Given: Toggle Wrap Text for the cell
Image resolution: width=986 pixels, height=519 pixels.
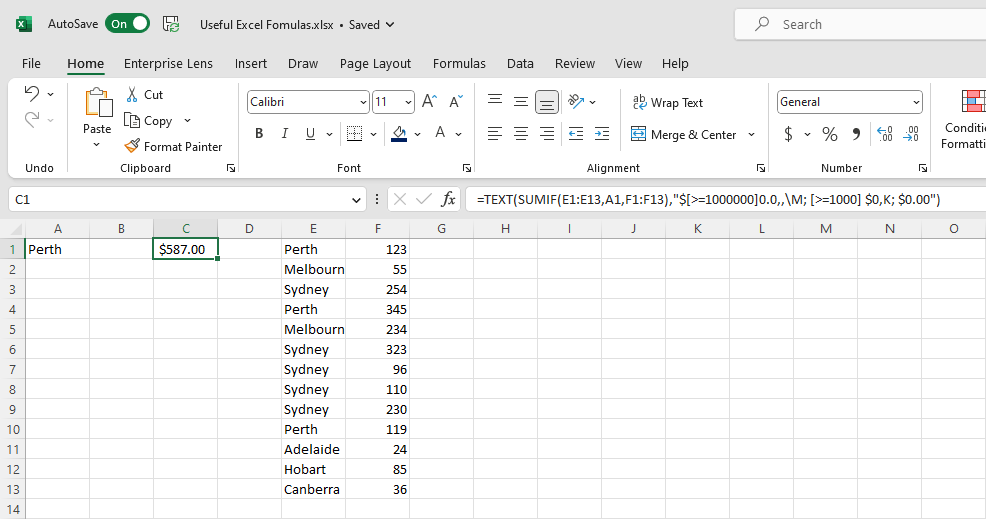Looking at the screenshot, I should click(667, 102).
